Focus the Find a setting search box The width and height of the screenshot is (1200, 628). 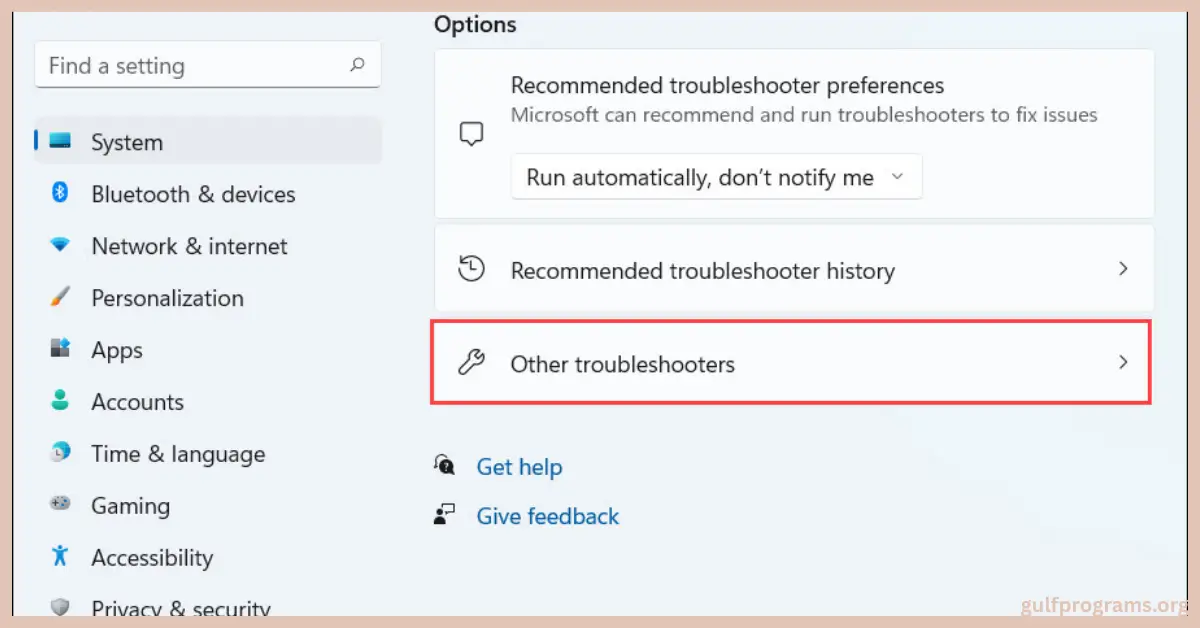(195, 66)
